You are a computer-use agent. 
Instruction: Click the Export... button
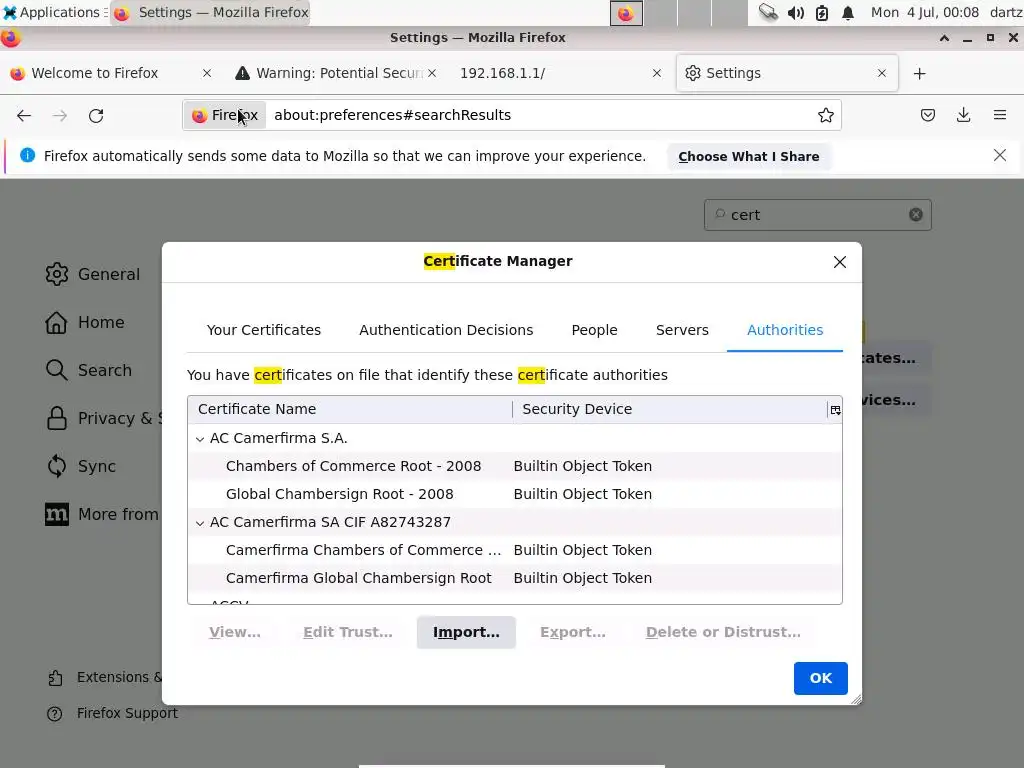(x=573, y=632)
